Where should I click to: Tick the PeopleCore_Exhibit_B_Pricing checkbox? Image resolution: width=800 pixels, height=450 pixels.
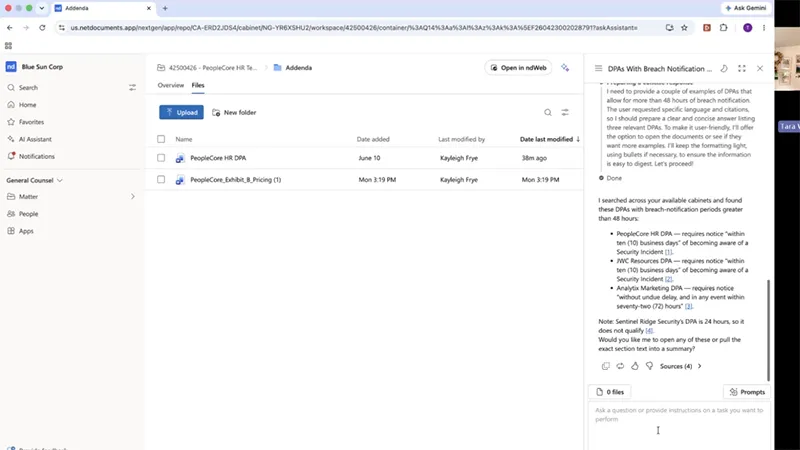(161, 180)
